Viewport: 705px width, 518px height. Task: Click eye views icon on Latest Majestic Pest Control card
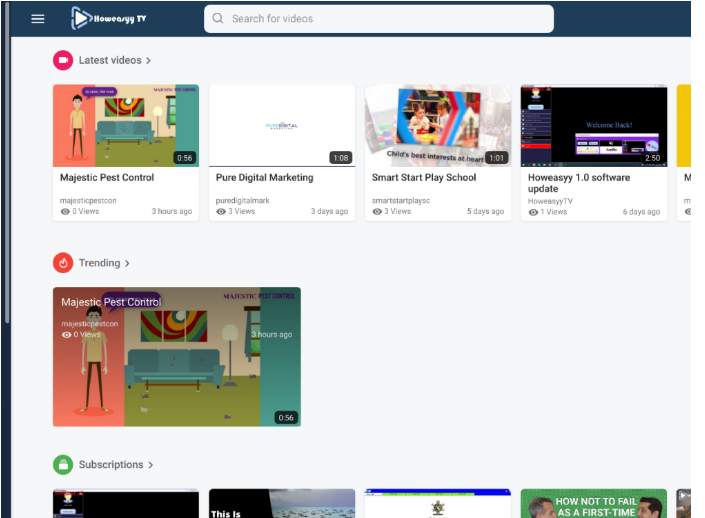65,211
